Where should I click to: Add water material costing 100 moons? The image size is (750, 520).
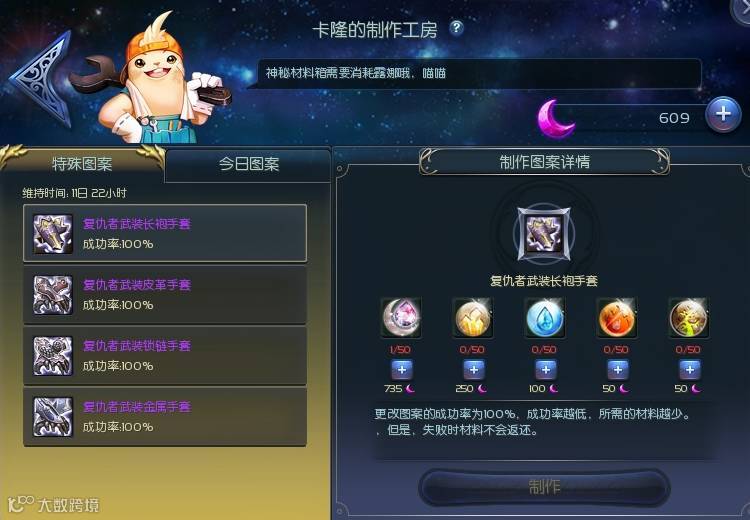click(x=546, y=370)
